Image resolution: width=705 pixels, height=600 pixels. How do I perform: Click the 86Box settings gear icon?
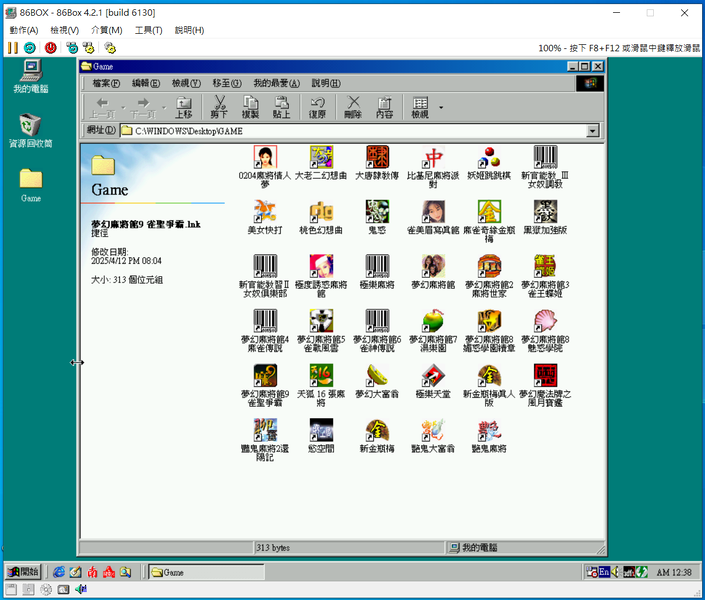110,48
